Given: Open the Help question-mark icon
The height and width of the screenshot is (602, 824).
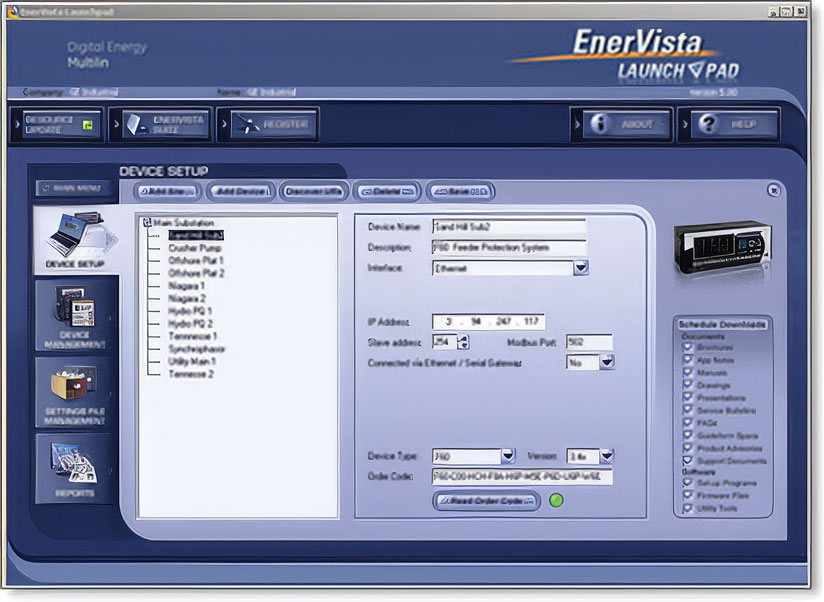Looking at the screenshot, I should 708,124.
